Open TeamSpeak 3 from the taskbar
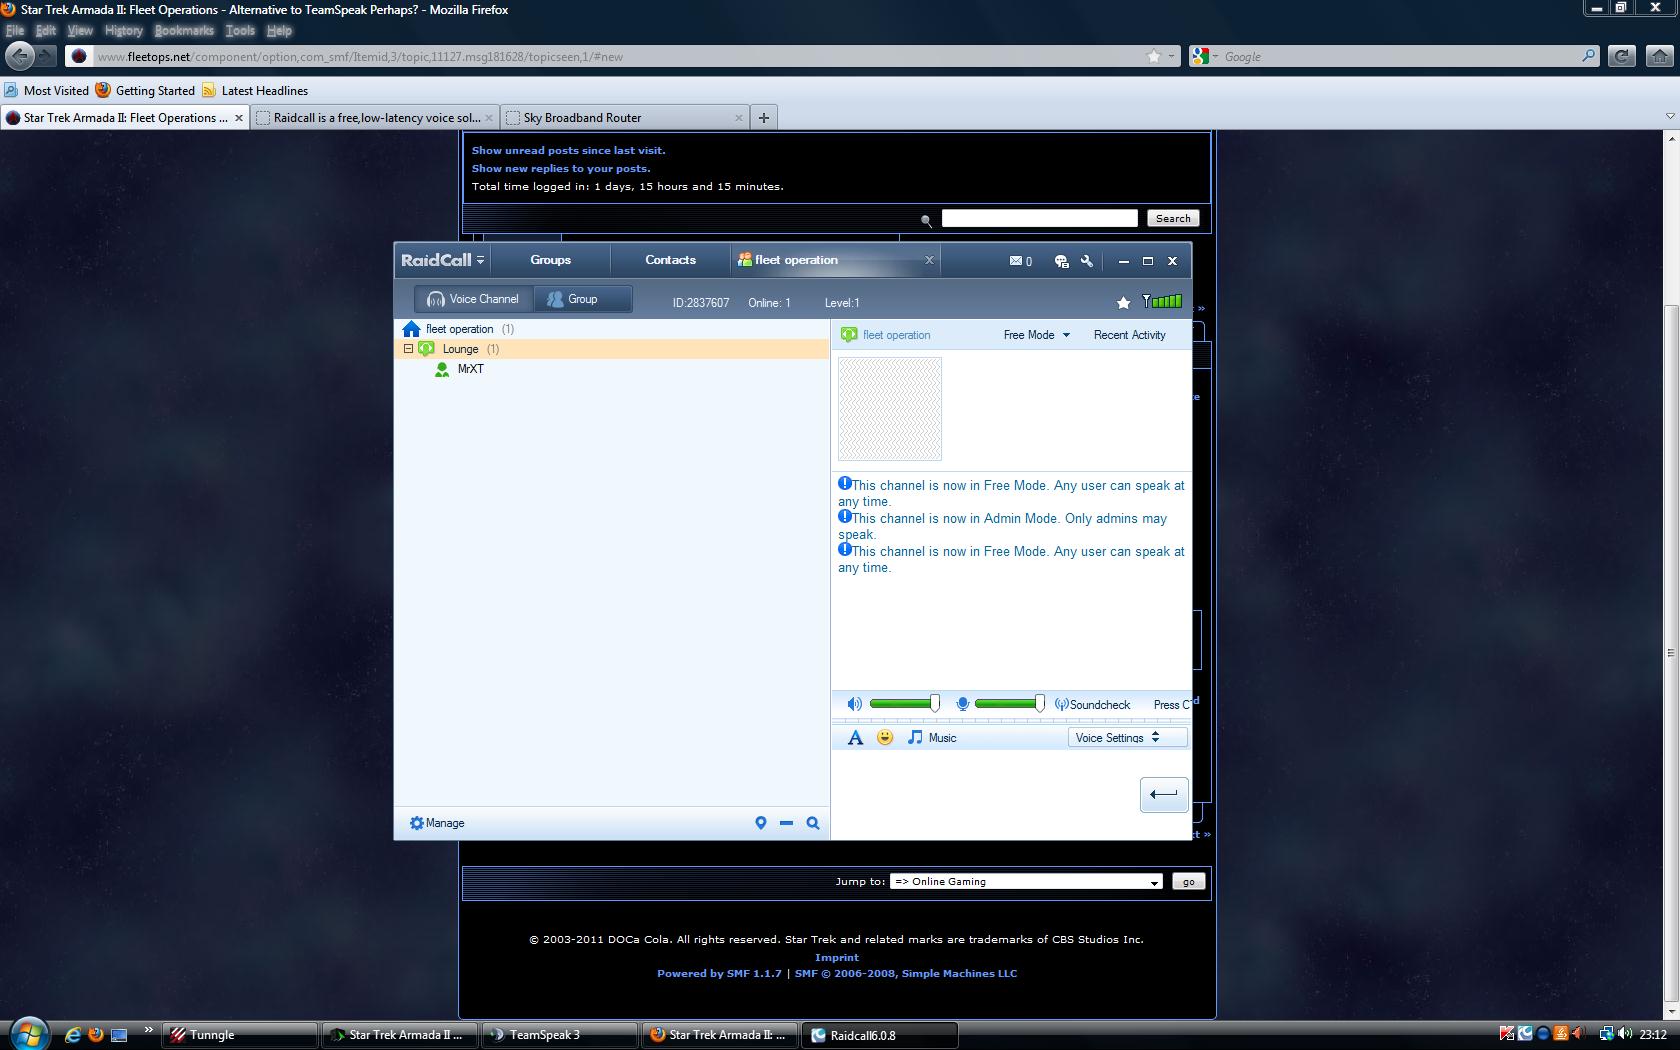 [x=559, y=1035]
